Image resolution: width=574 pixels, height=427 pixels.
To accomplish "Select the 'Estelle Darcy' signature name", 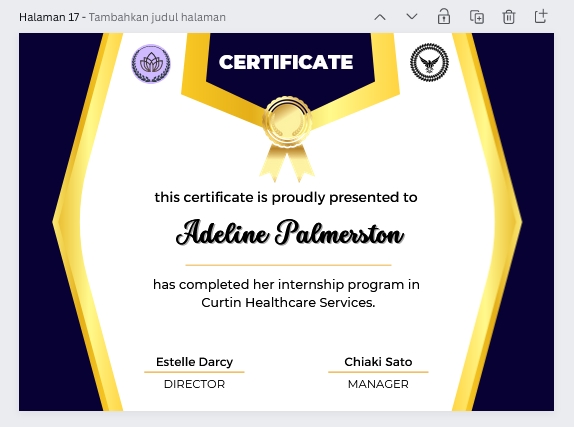I will tap(194, 362).
